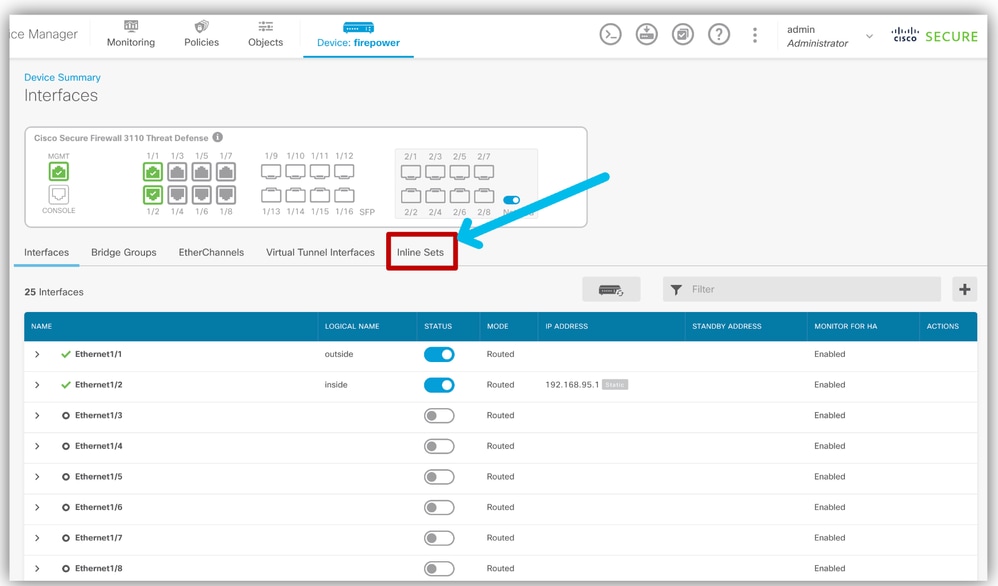Click the Filter input field

pyautogui.click(x=802, y=290)
